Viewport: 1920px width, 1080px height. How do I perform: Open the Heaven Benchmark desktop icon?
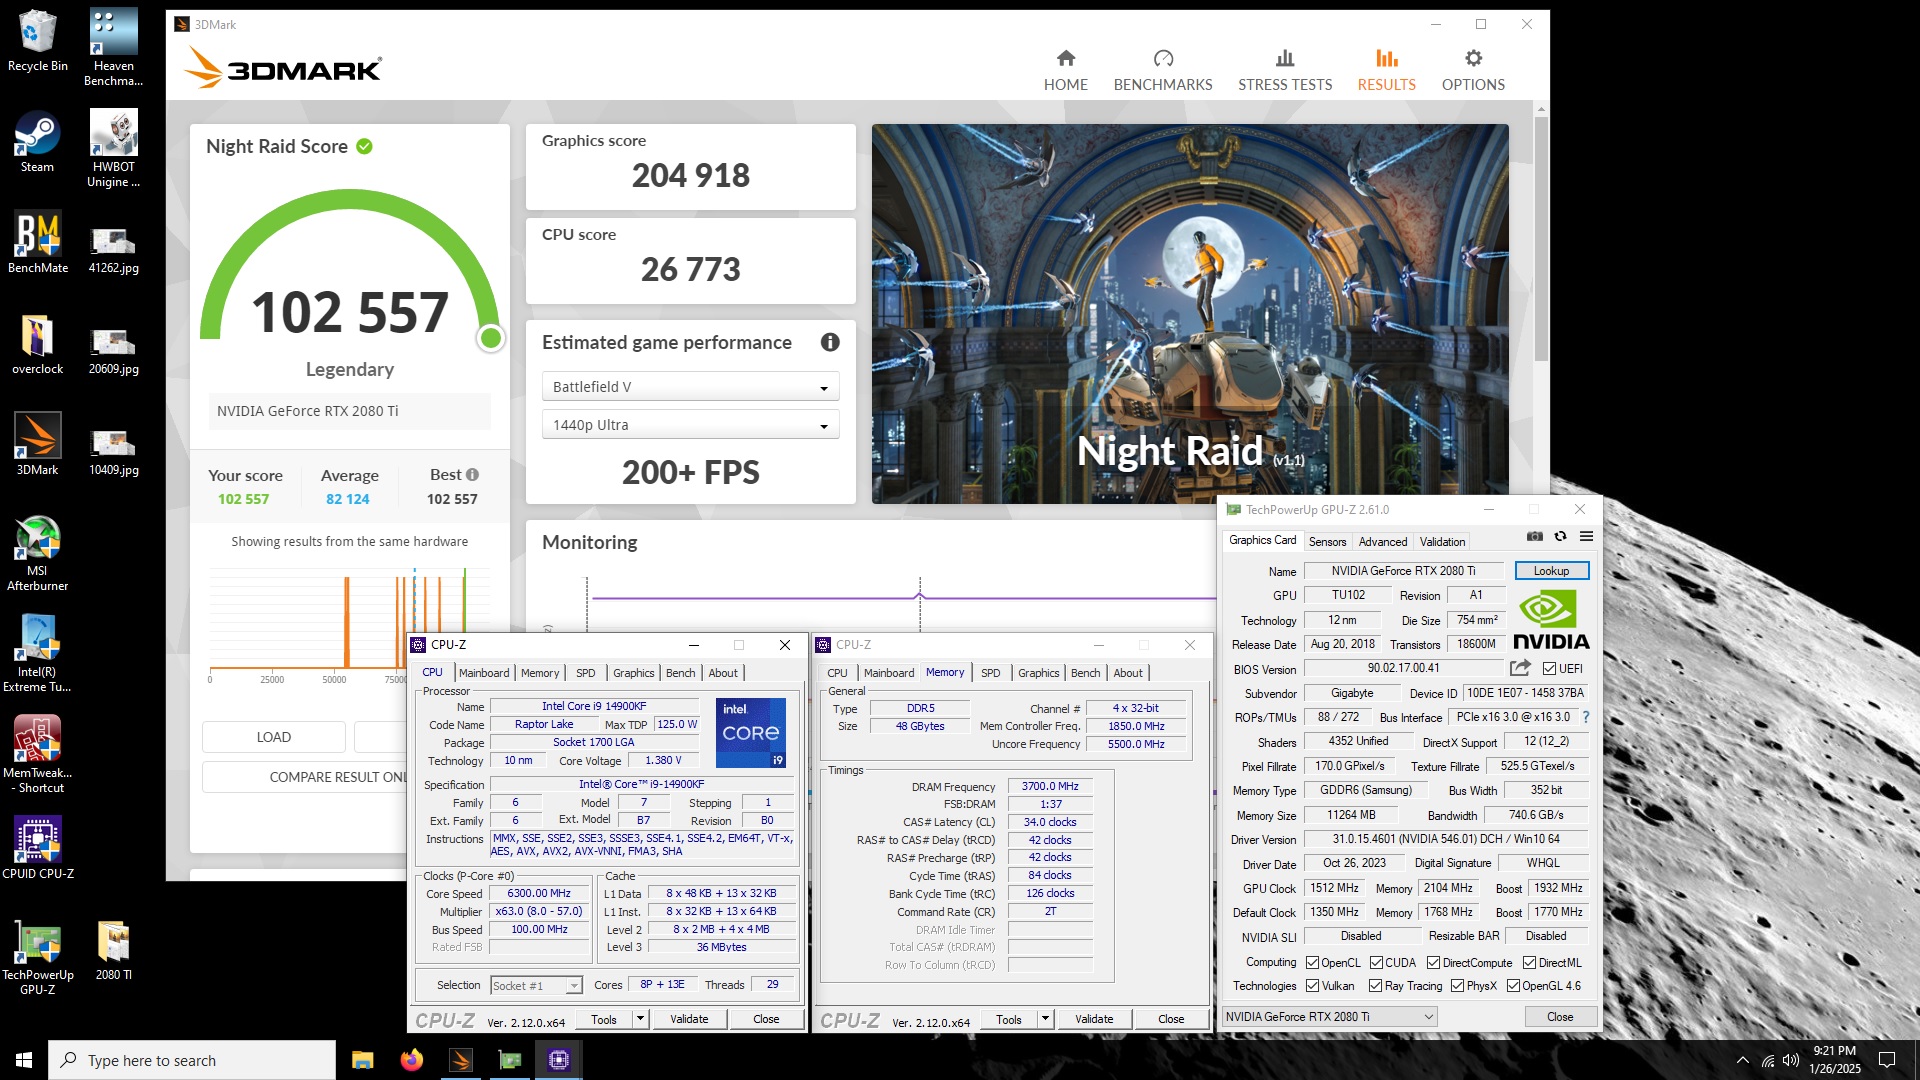(x=114, y=48)
